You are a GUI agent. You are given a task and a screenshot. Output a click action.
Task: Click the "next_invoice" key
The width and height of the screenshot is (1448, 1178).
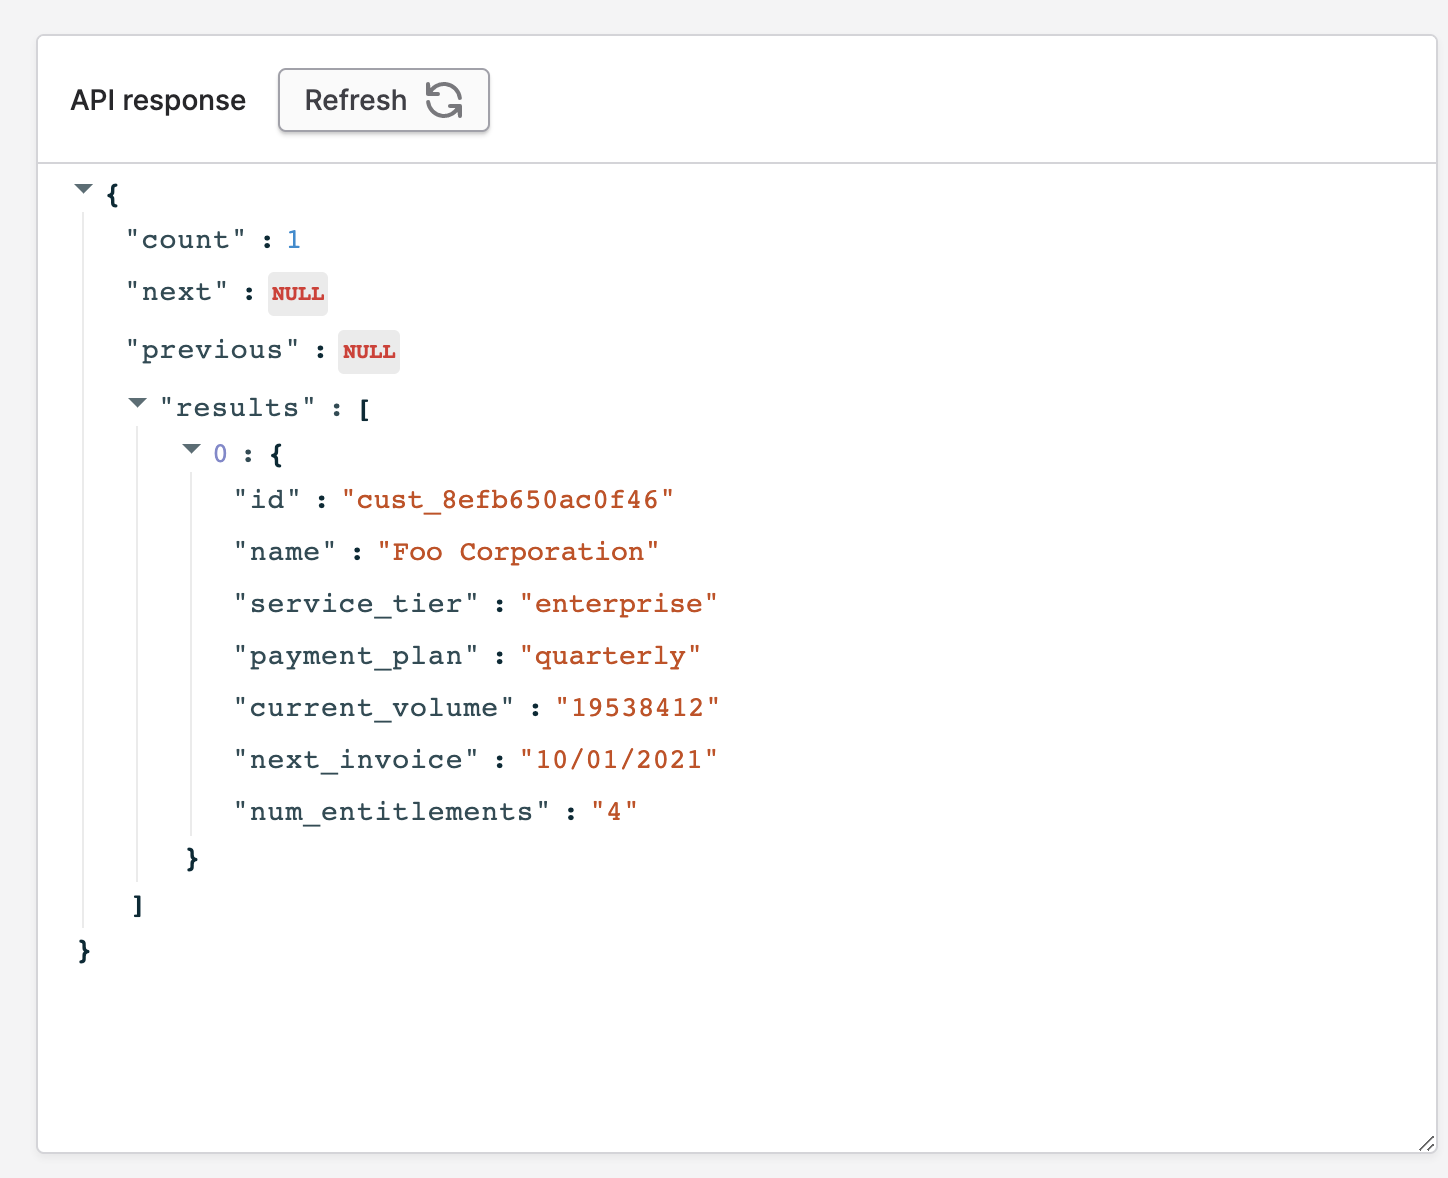pyautogui.click(x=356, y=760)
